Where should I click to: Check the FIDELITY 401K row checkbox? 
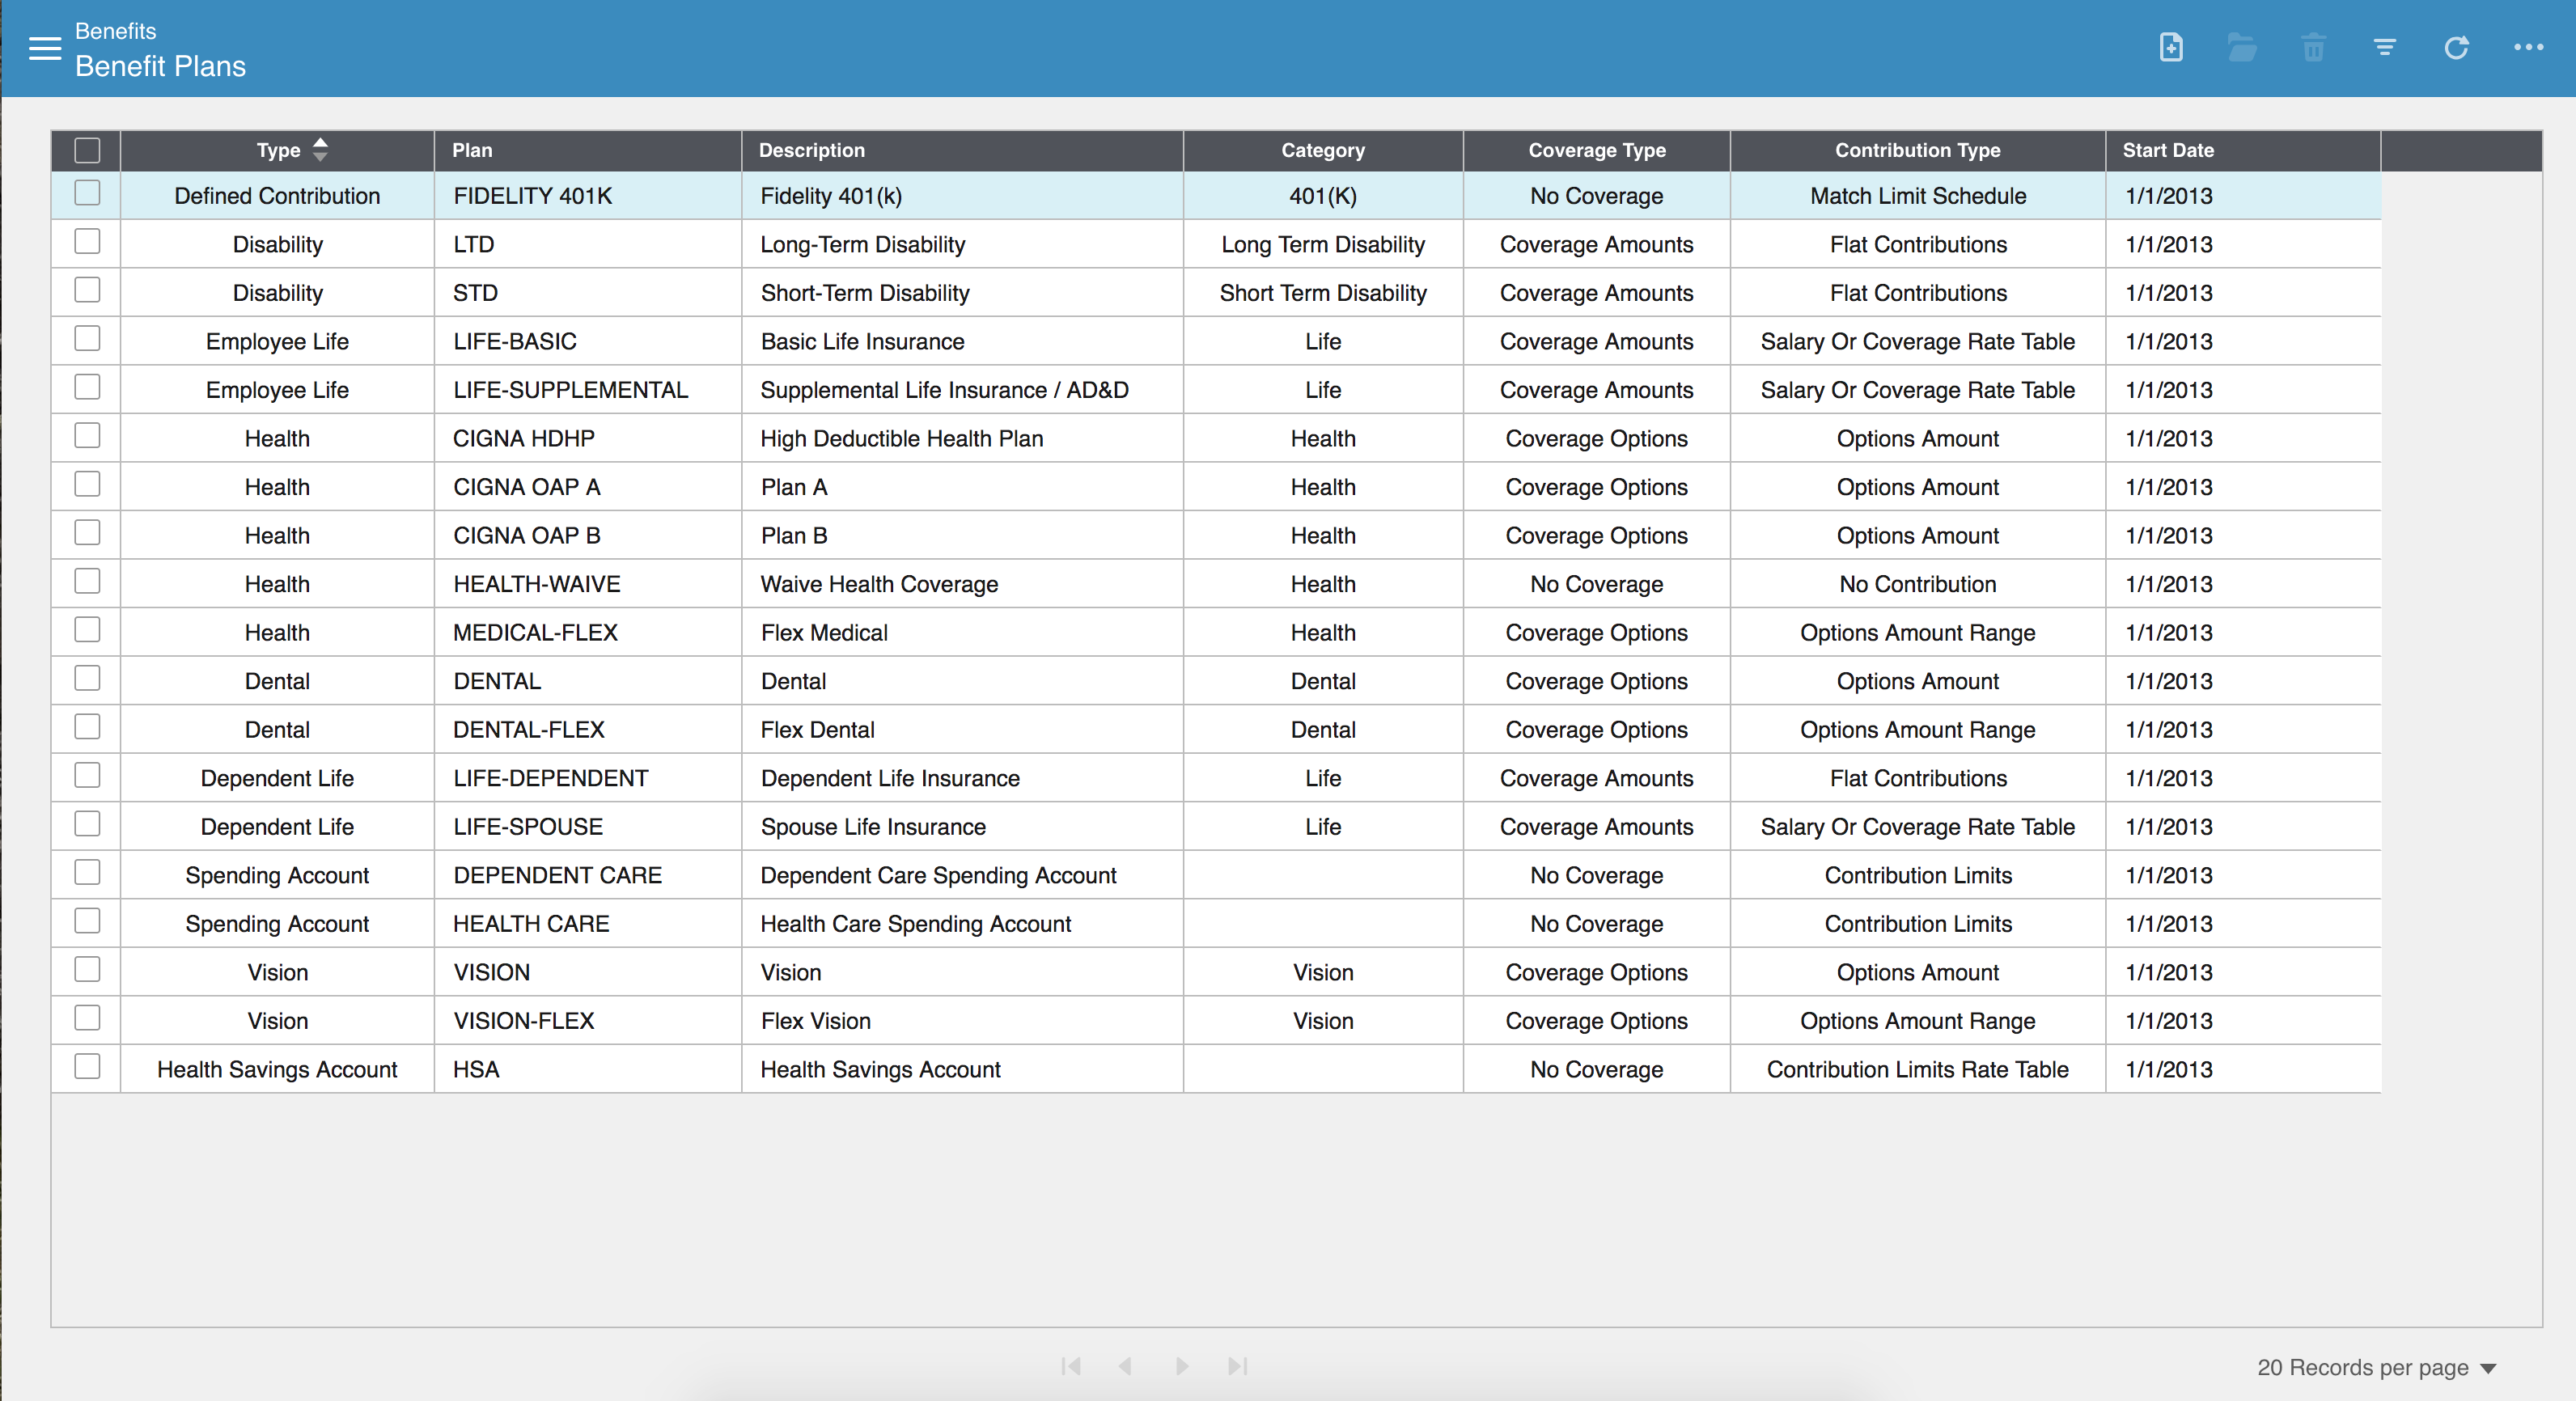[87, 193]
